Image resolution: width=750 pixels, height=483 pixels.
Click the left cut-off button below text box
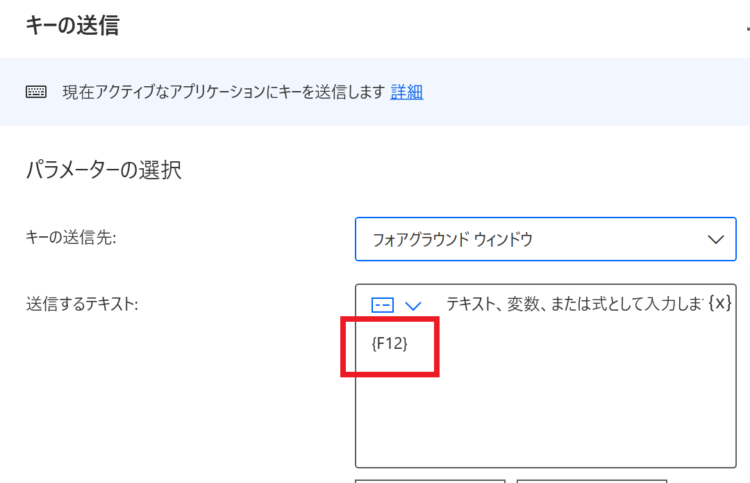coord(430,481)
